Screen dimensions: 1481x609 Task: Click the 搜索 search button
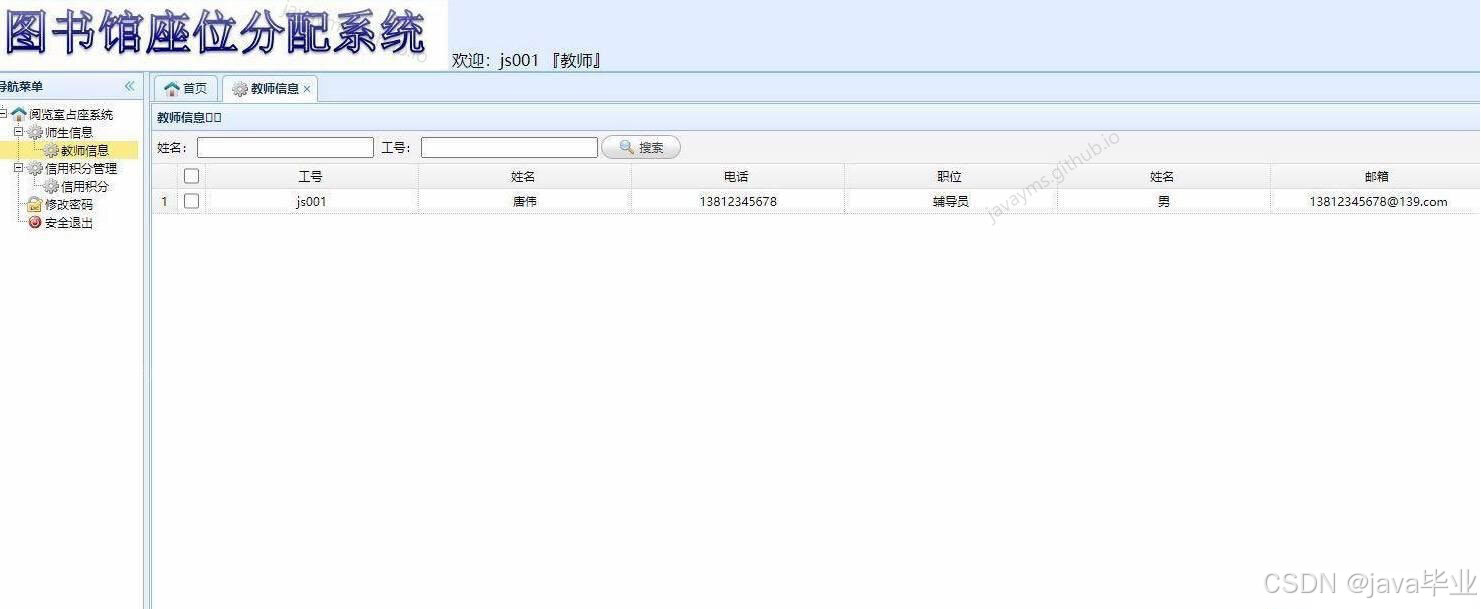(x=641, y=147)
